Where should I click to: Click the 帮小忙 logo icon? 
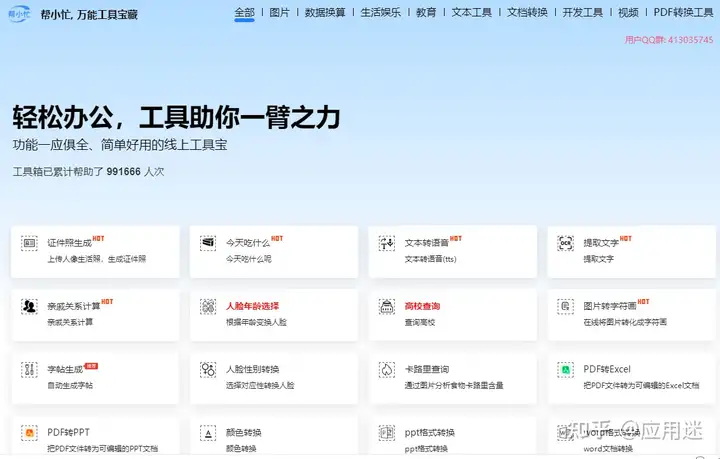click(19, 14)
